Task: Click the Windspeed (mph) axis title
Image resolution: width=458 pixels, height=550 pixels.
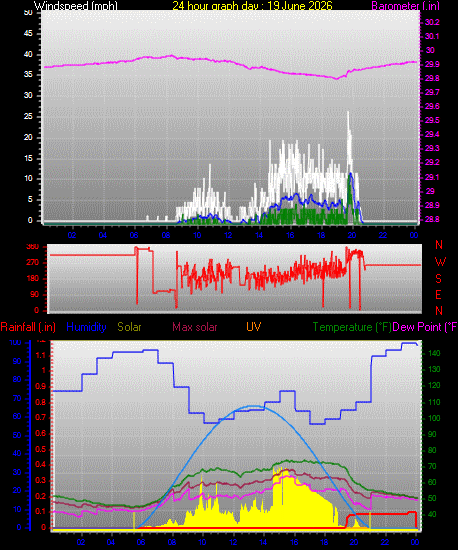Action: pos(75,6)
